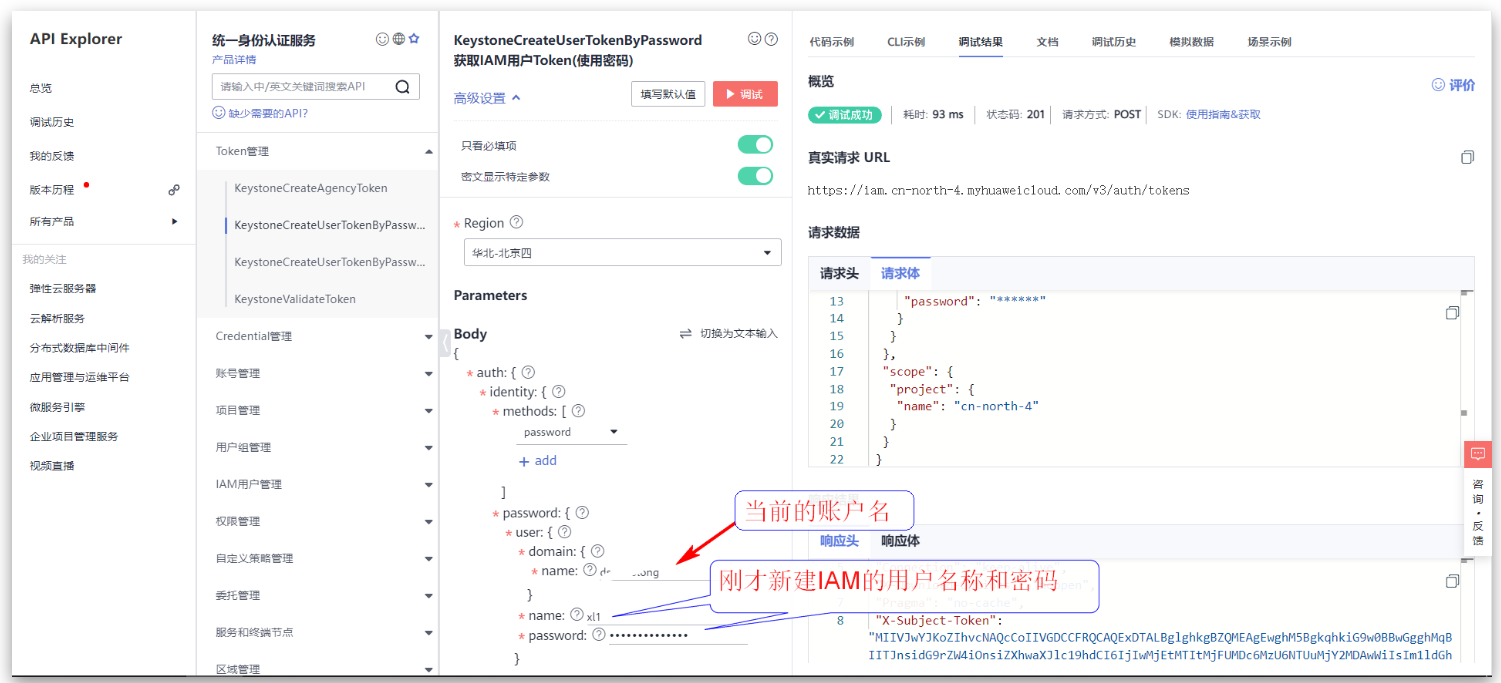Select the 响应体 tab
1501x683 pixels.
coord(900,541)
